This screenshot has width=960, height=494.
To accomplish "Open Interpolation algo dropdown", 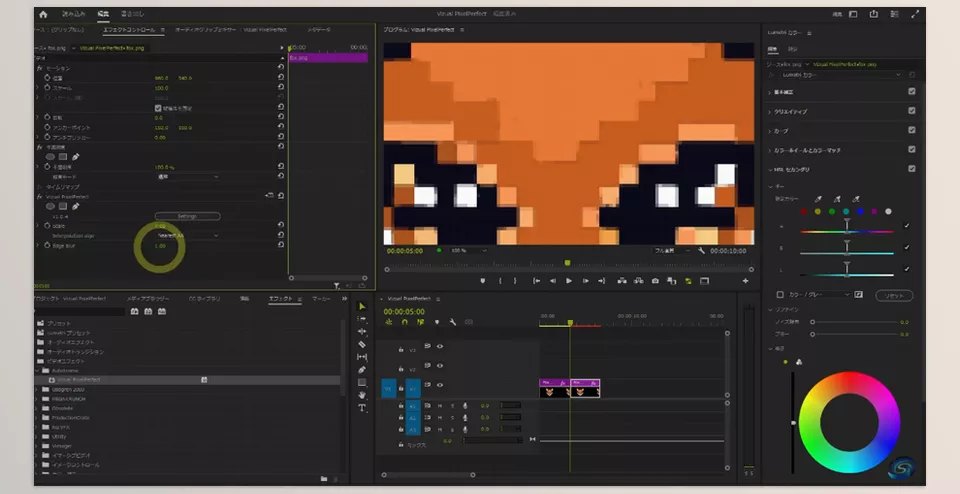I will (187, 235).
